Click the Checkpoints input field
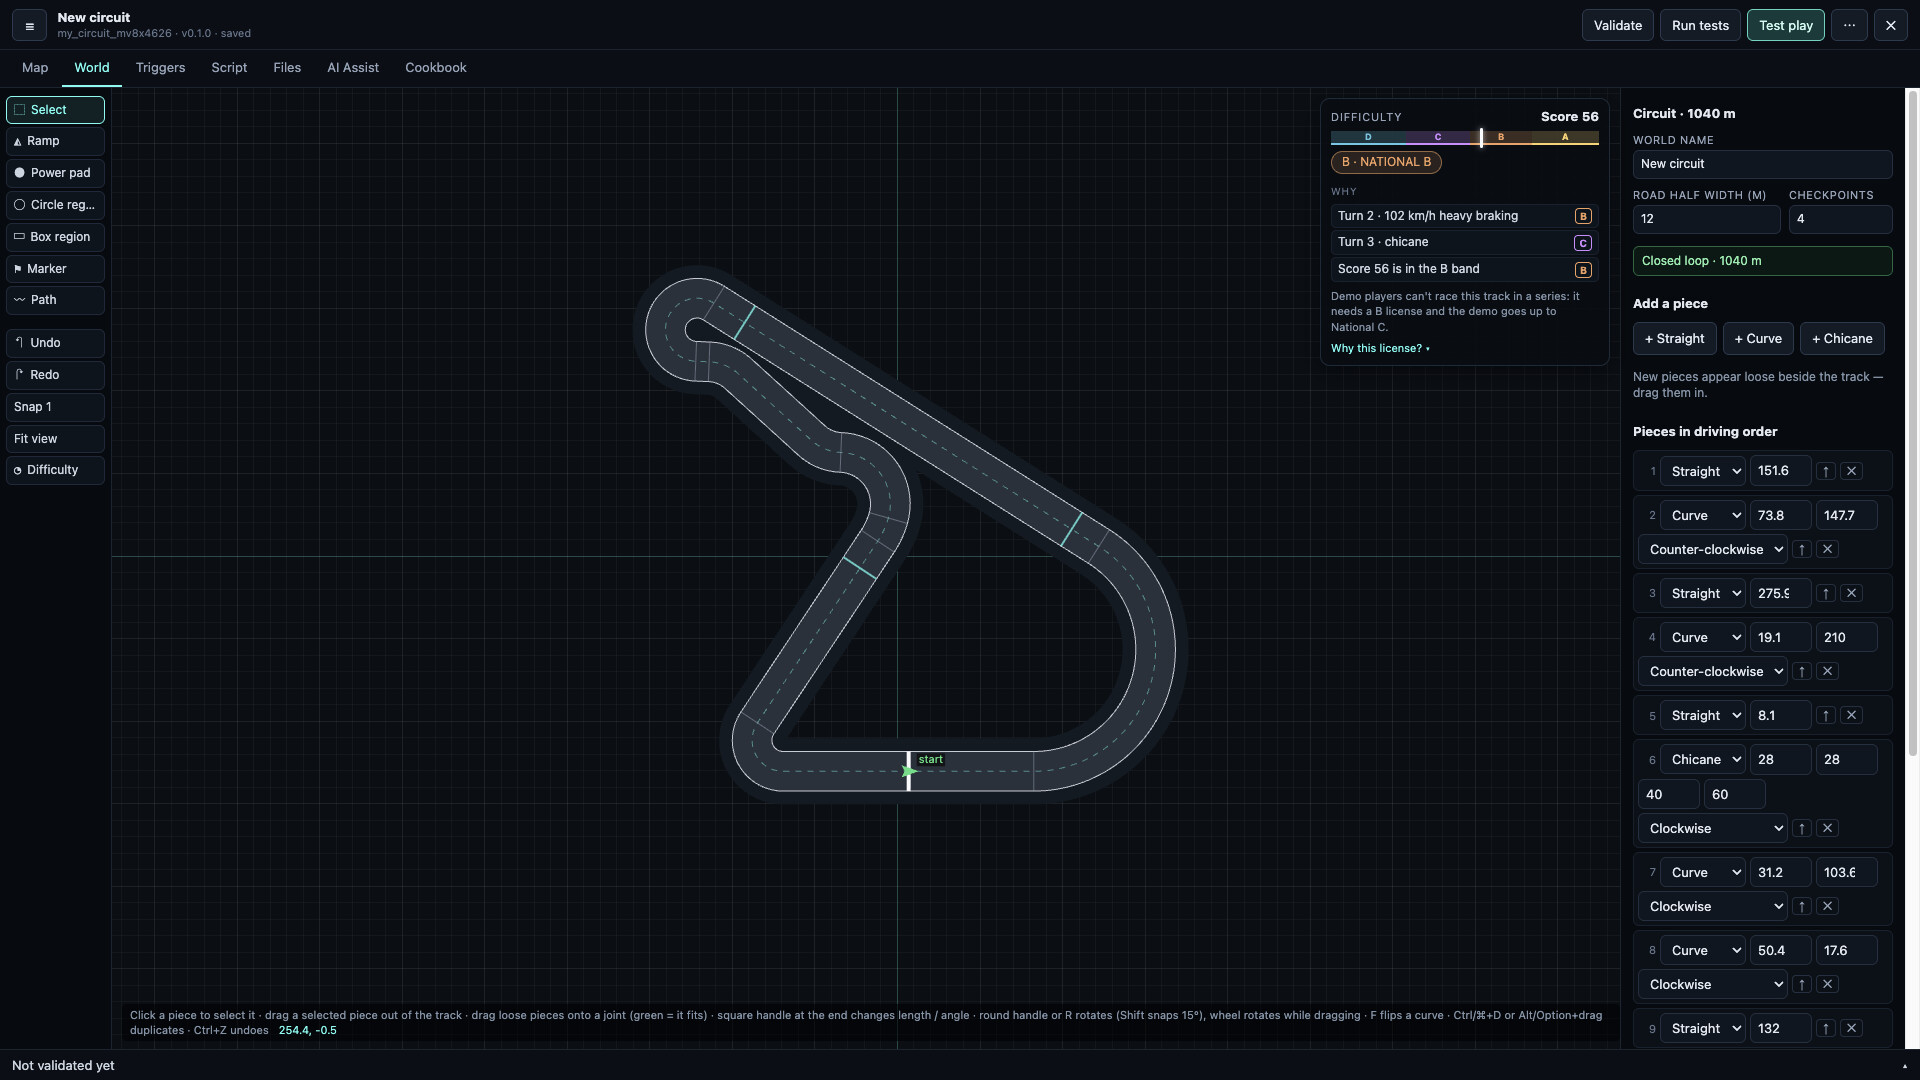The width and height of the screenshot is (1920, 1080). click(1840, 219)
